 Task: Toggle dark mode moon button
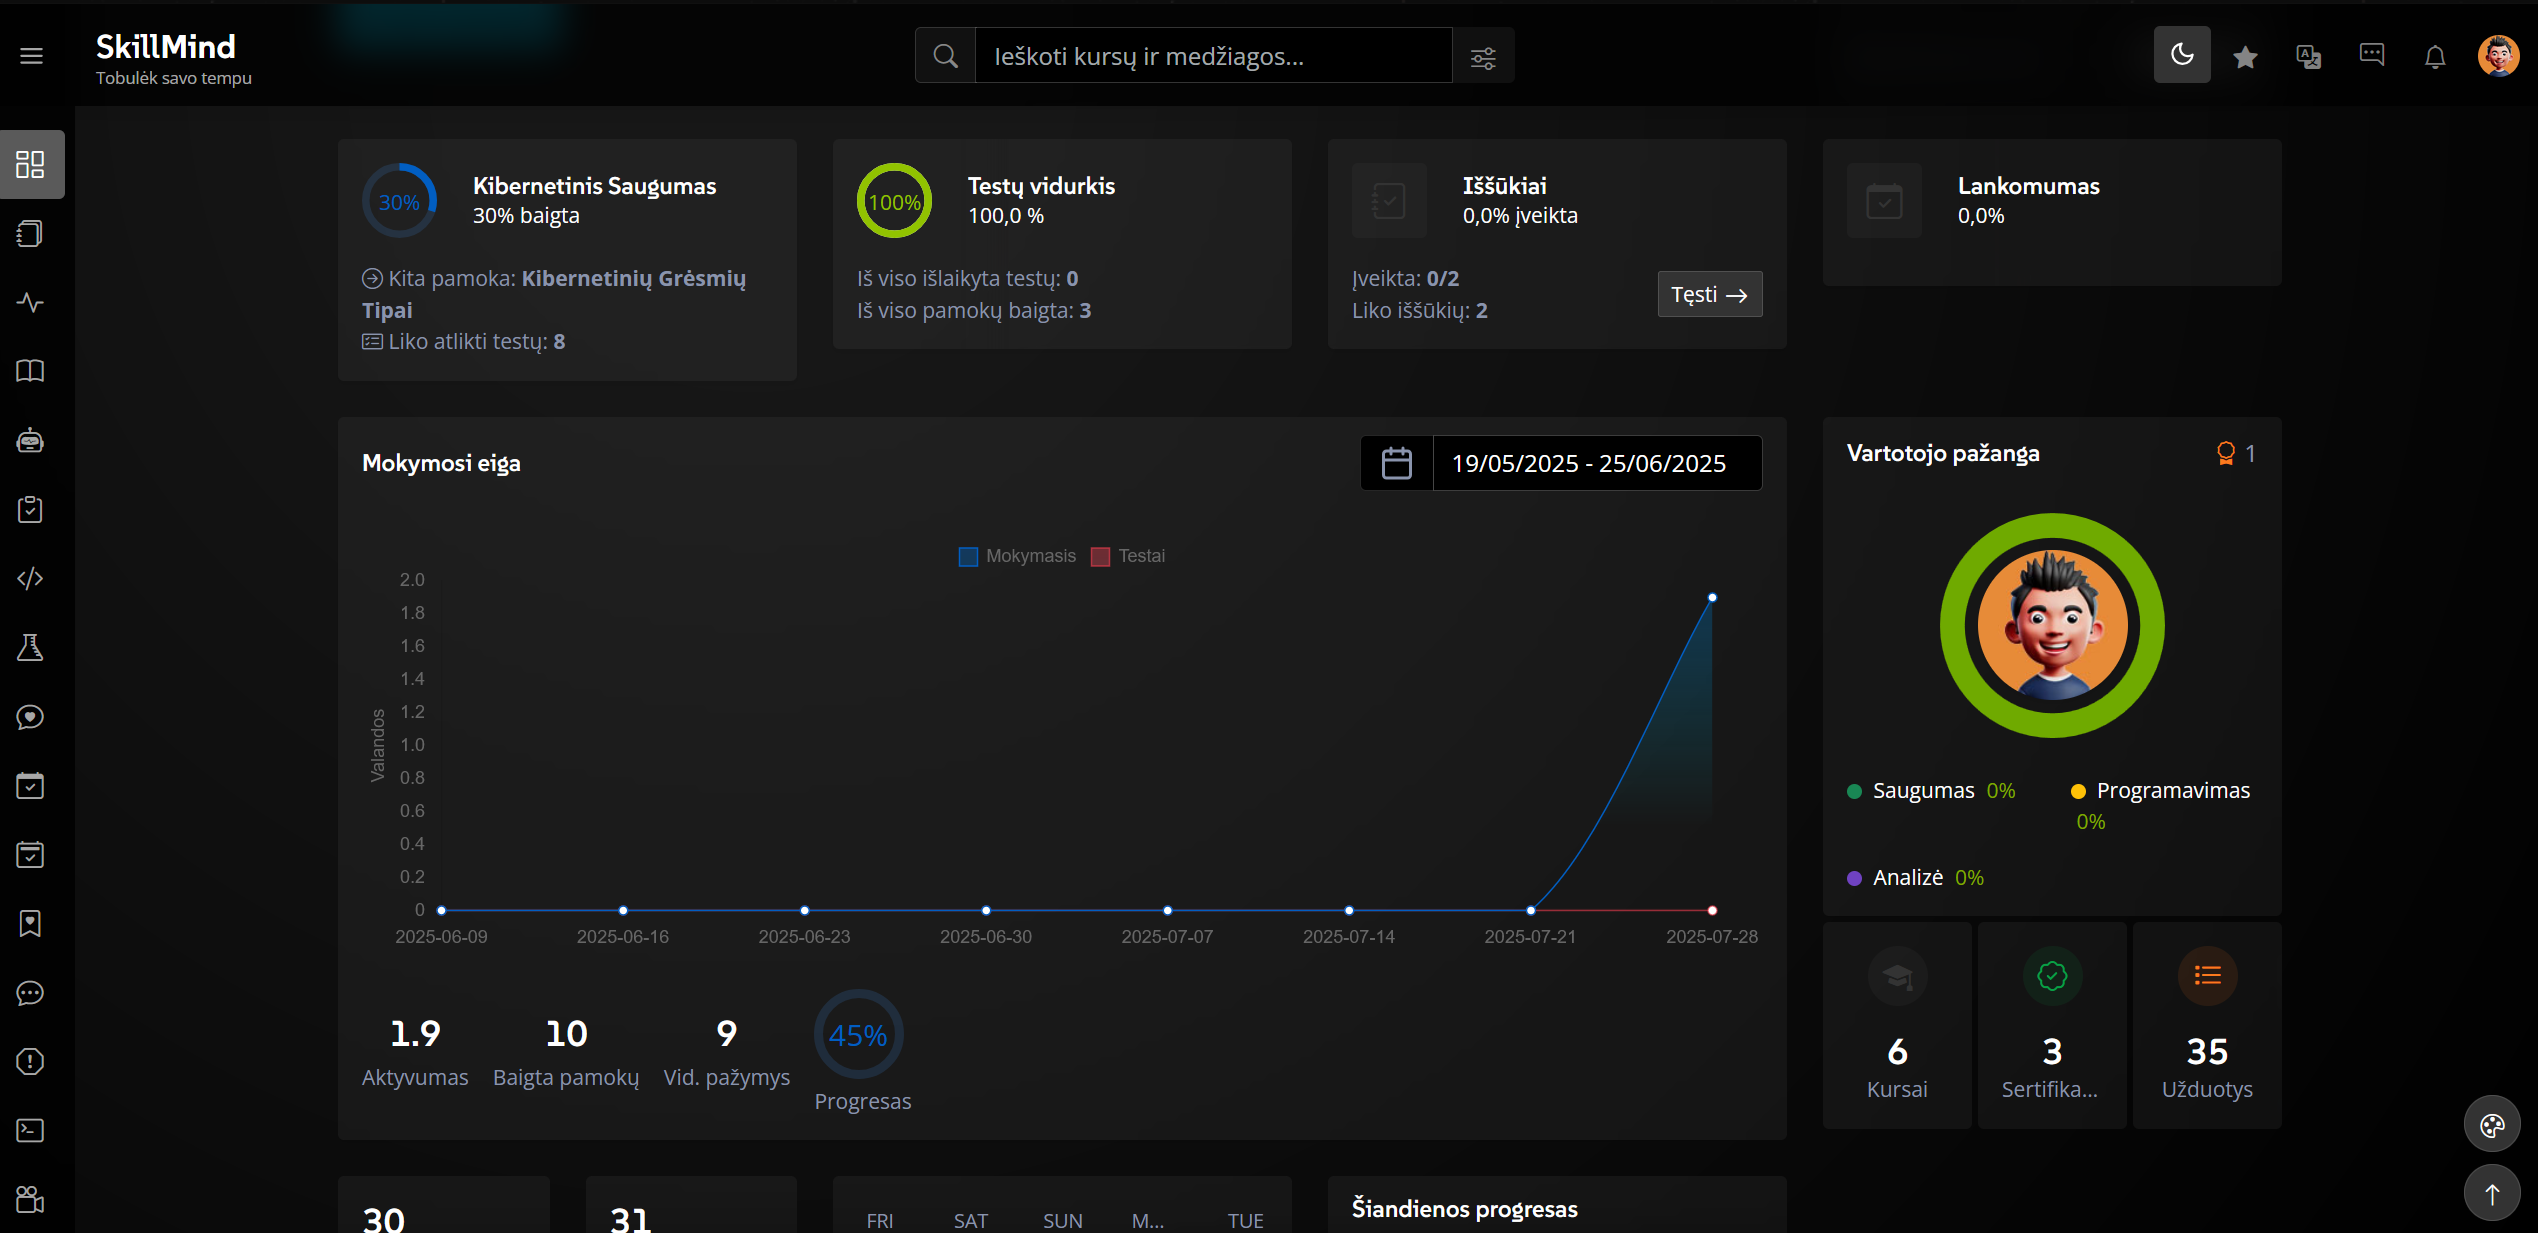(2182, 55)
